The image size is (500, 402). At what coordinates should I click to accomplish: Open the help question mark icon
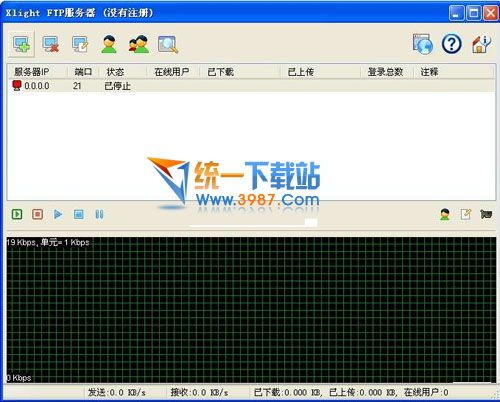click(452, 44)
